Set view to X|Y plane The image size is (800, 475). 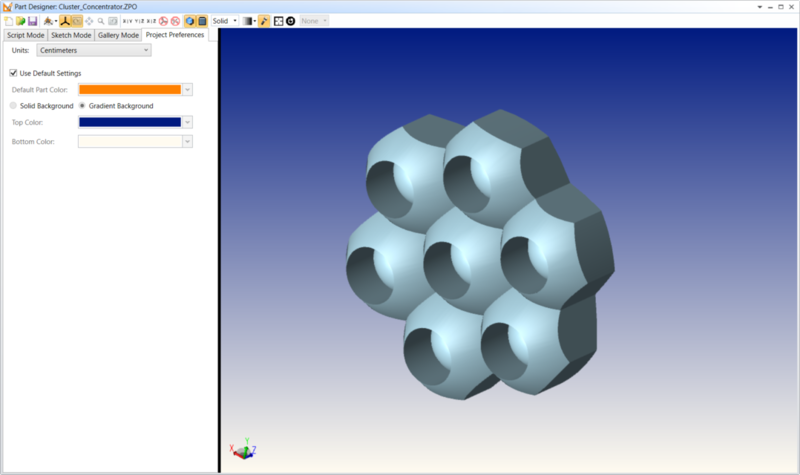coord(128,21)
